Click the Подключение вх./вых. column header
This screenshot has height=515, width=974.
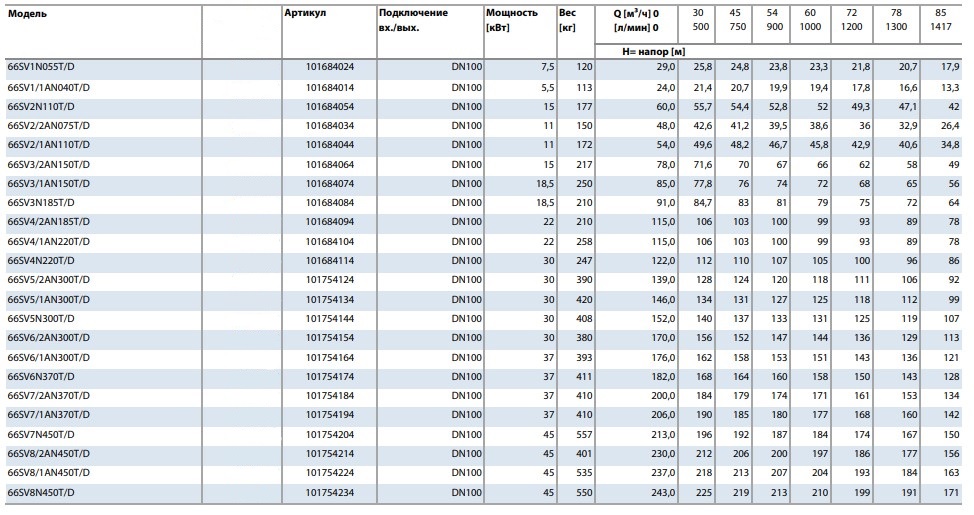pyautogui.click(x=413, y=20)
